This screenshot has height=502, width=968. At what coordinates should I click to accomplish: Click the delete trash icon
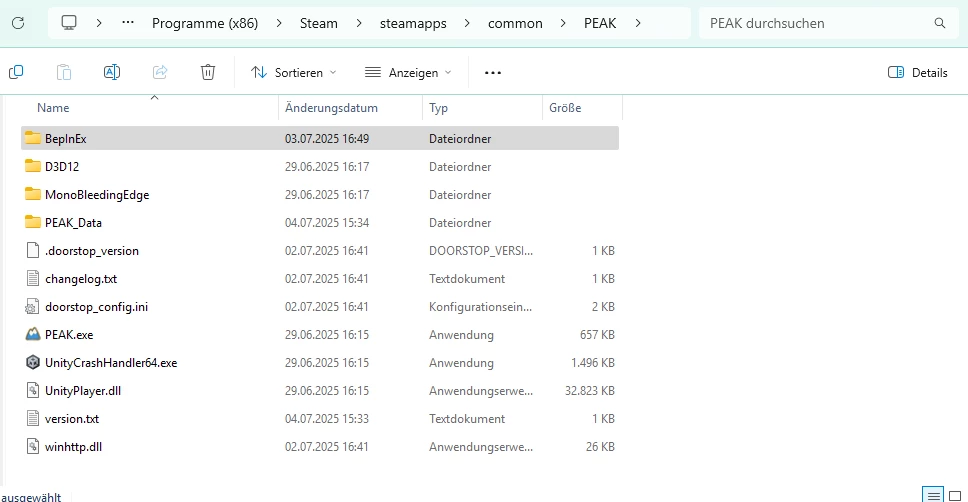coord(208,72)
